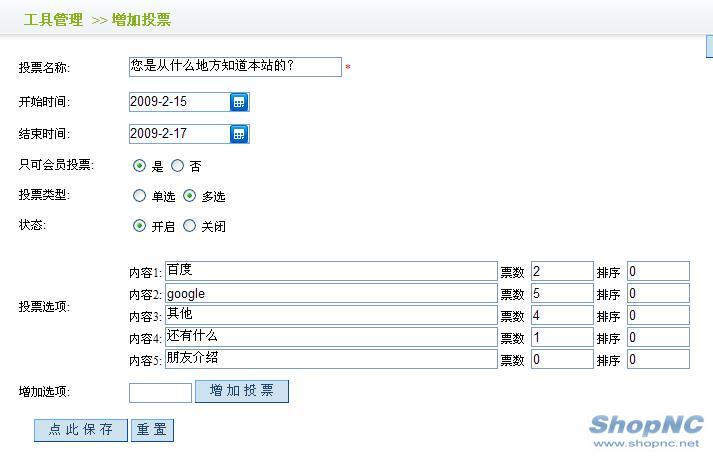Viewport: 713px width, 458px height.
Task: Click the 工具管理 breadcrumb heading
Action: tap(53, 19)
